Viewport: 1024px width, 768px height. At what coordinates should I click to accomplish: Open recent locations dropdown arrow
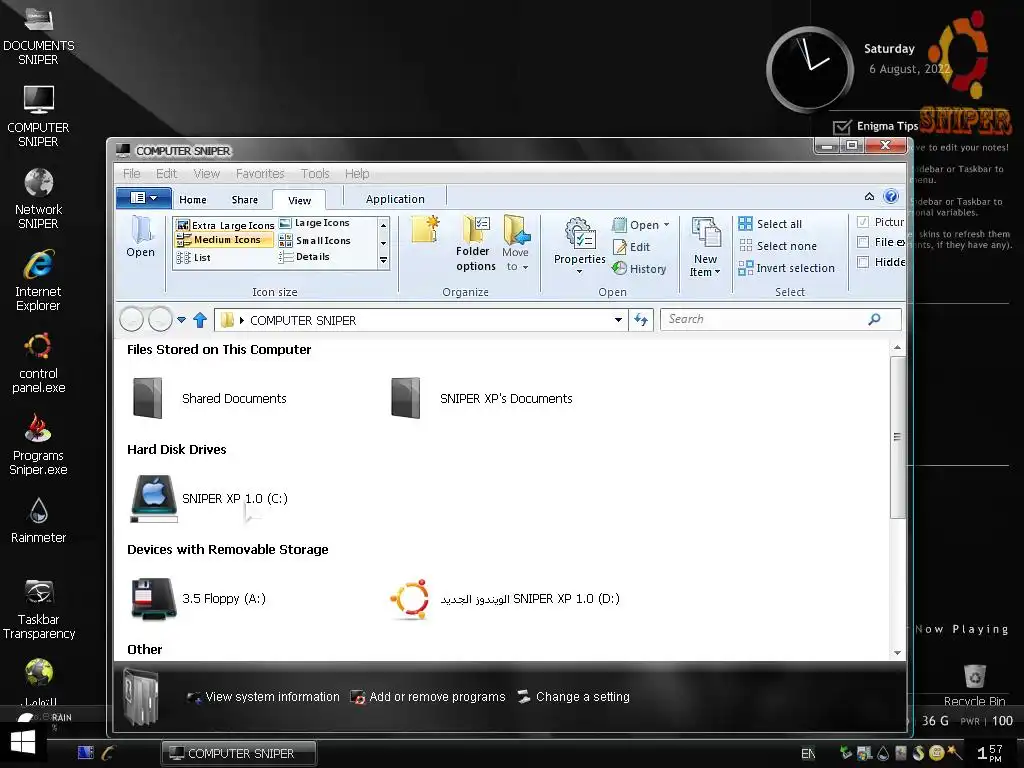(181, 320)
